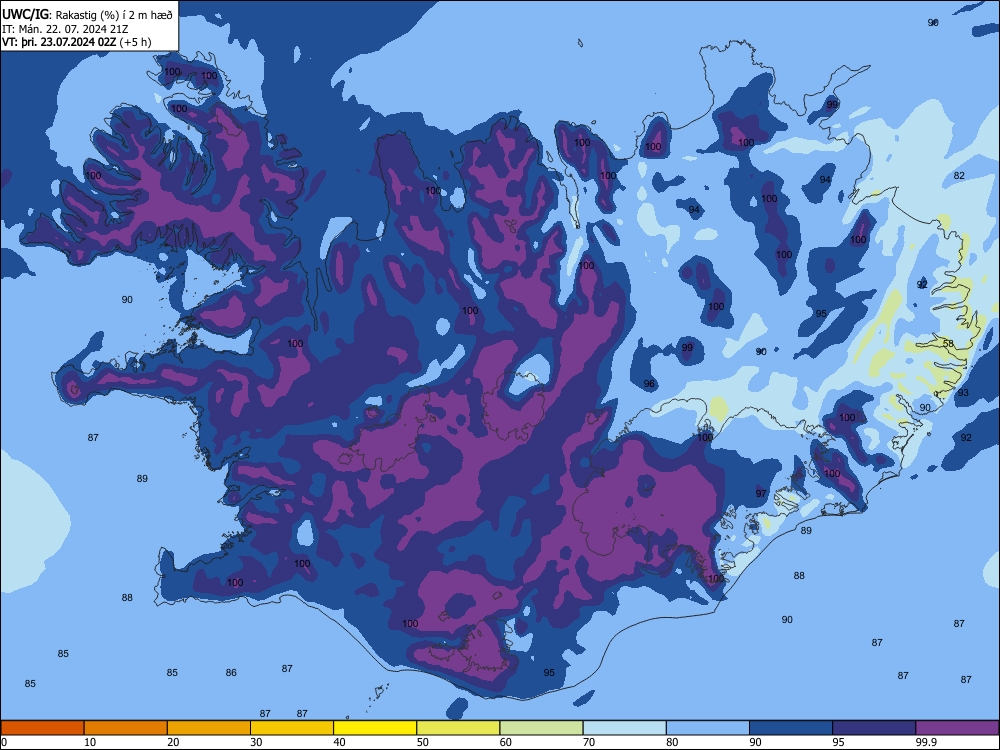Click the 60–70 pale green legend swatch
The height and width of the screenshot is (750, 1000).
[541, 728]
